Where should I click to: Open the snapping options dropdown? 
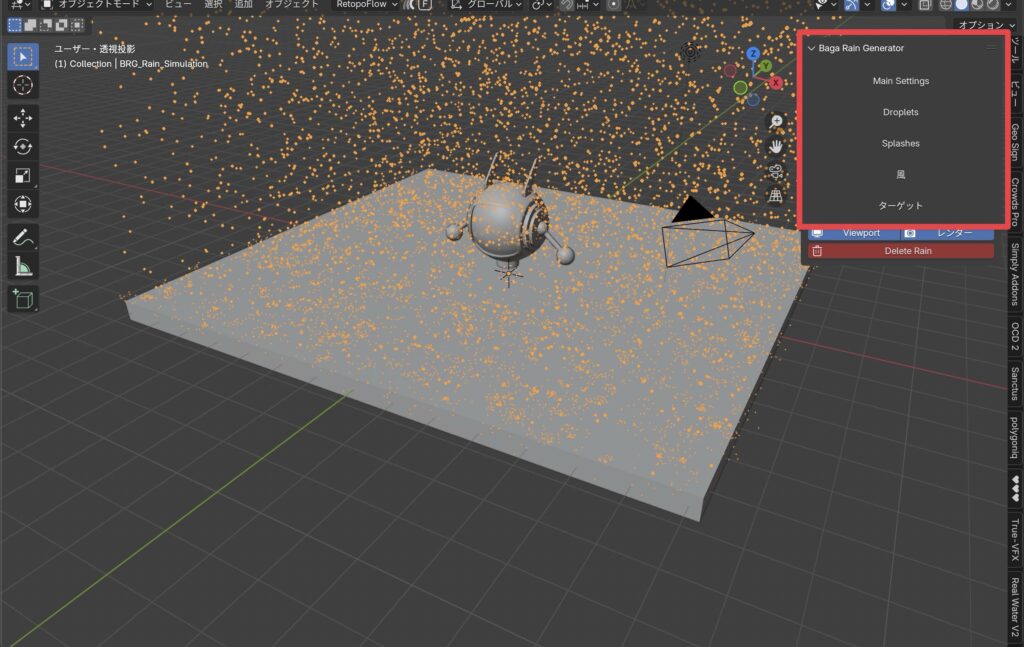pyautogui.click(x=587, y=5)
